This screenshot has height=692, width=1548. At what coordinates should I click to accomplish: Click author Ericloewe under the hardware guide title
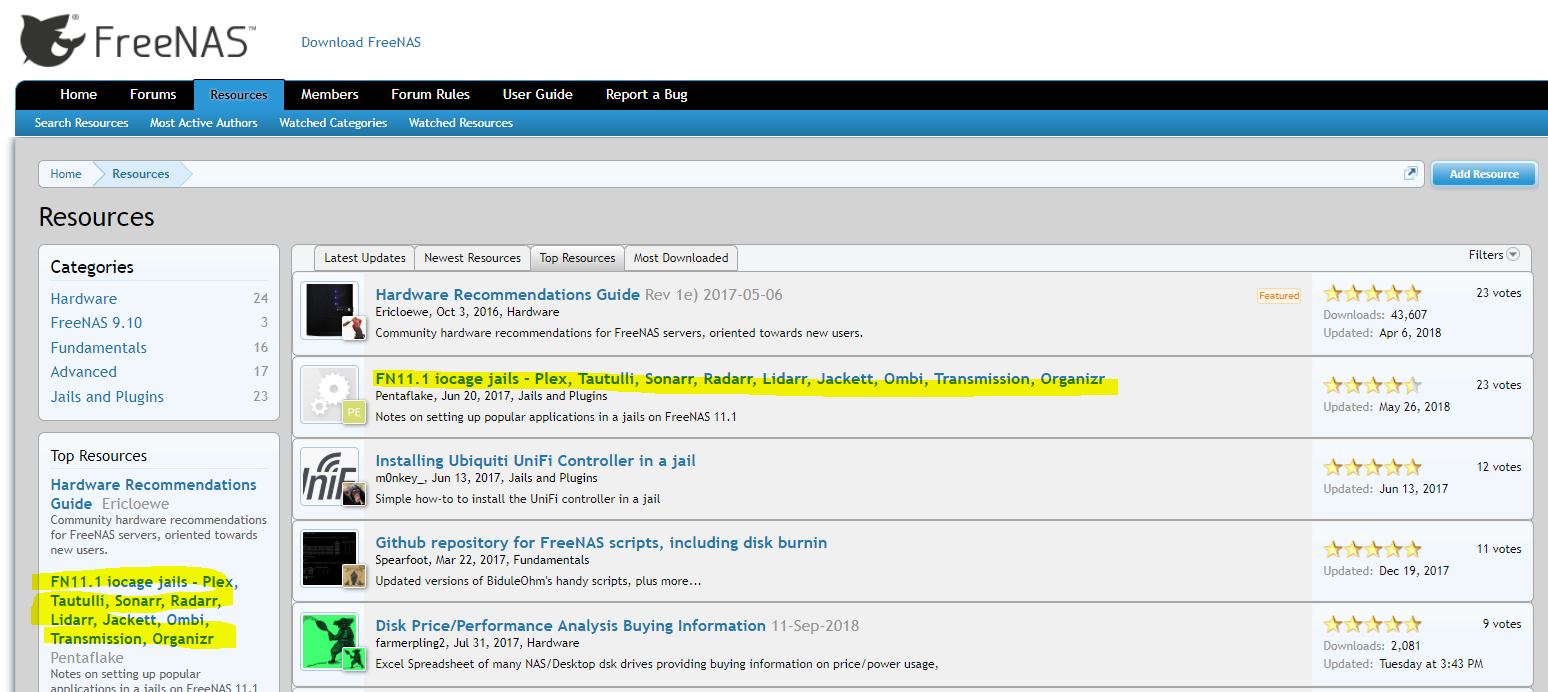pyautogui.click(x=401, y=313)
